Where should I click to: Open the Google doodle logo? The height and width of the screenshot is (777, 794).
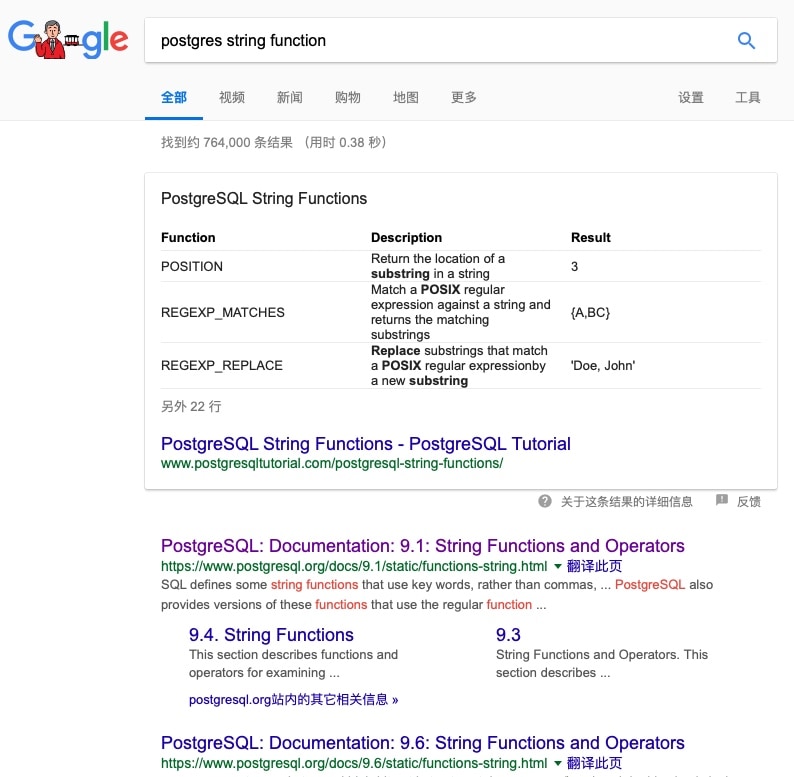68,40
